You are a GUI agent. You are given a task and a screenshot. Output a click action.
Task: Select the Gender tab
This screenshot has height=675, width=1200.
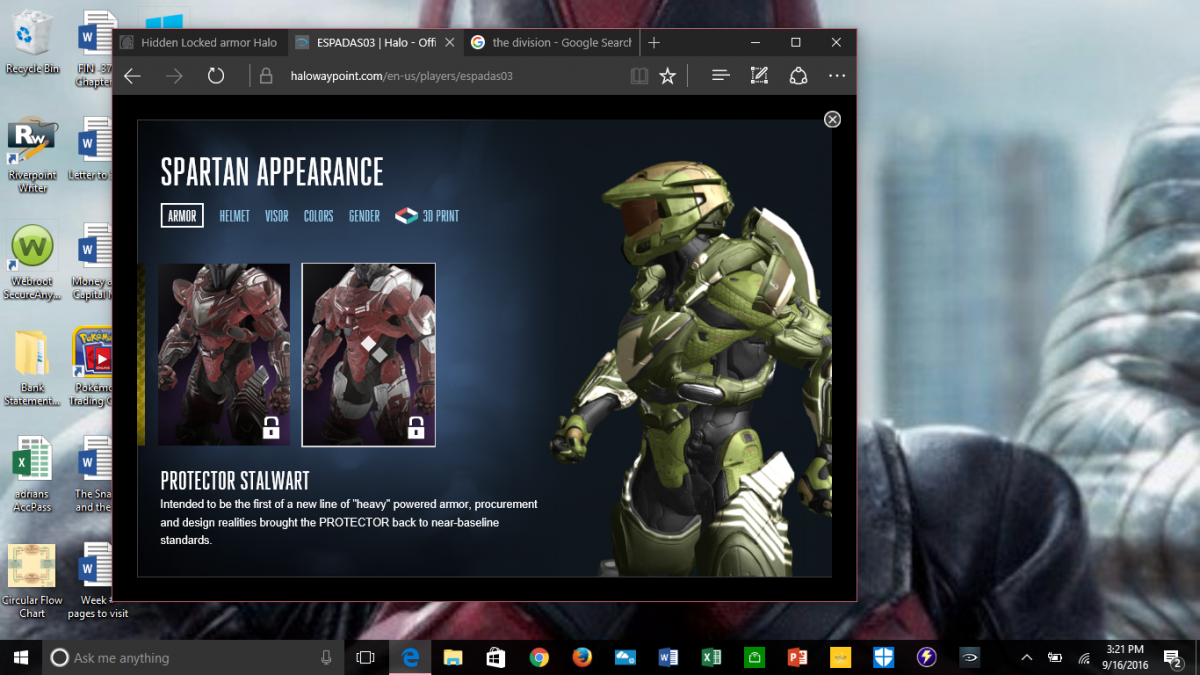pyautogui.click(x=364, y=216)
